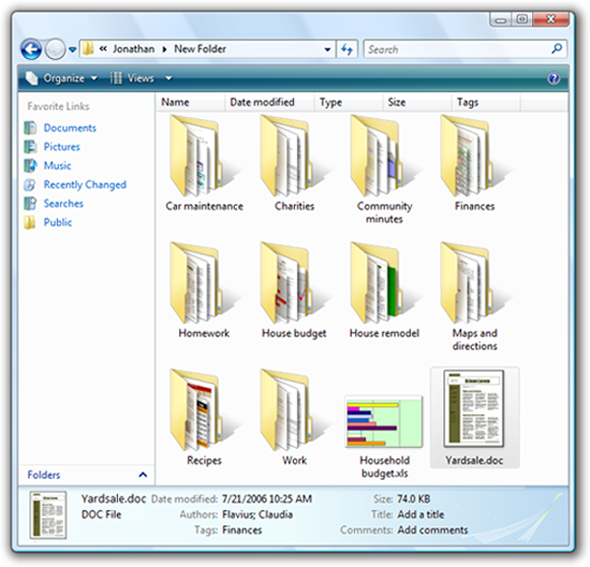Click Jonathan in the address breadcrumb

click(134, 49)
